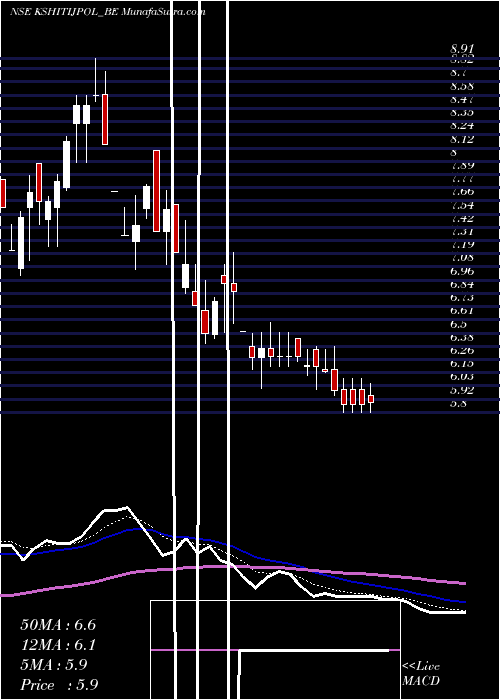Click the 5.92 price level
500x700 pixels.
[x=462, y=391]
